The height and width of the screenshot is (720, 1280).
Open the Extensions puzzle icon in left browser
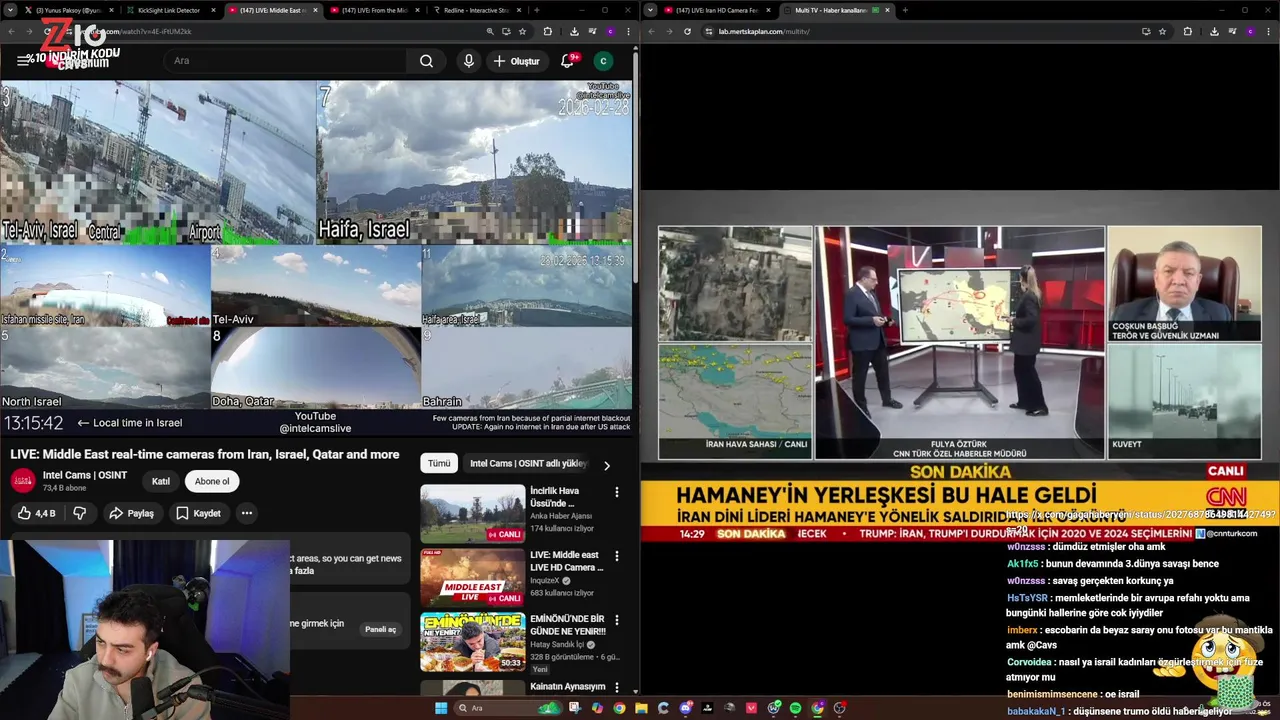pyautogui.click(x=547, y=31)
